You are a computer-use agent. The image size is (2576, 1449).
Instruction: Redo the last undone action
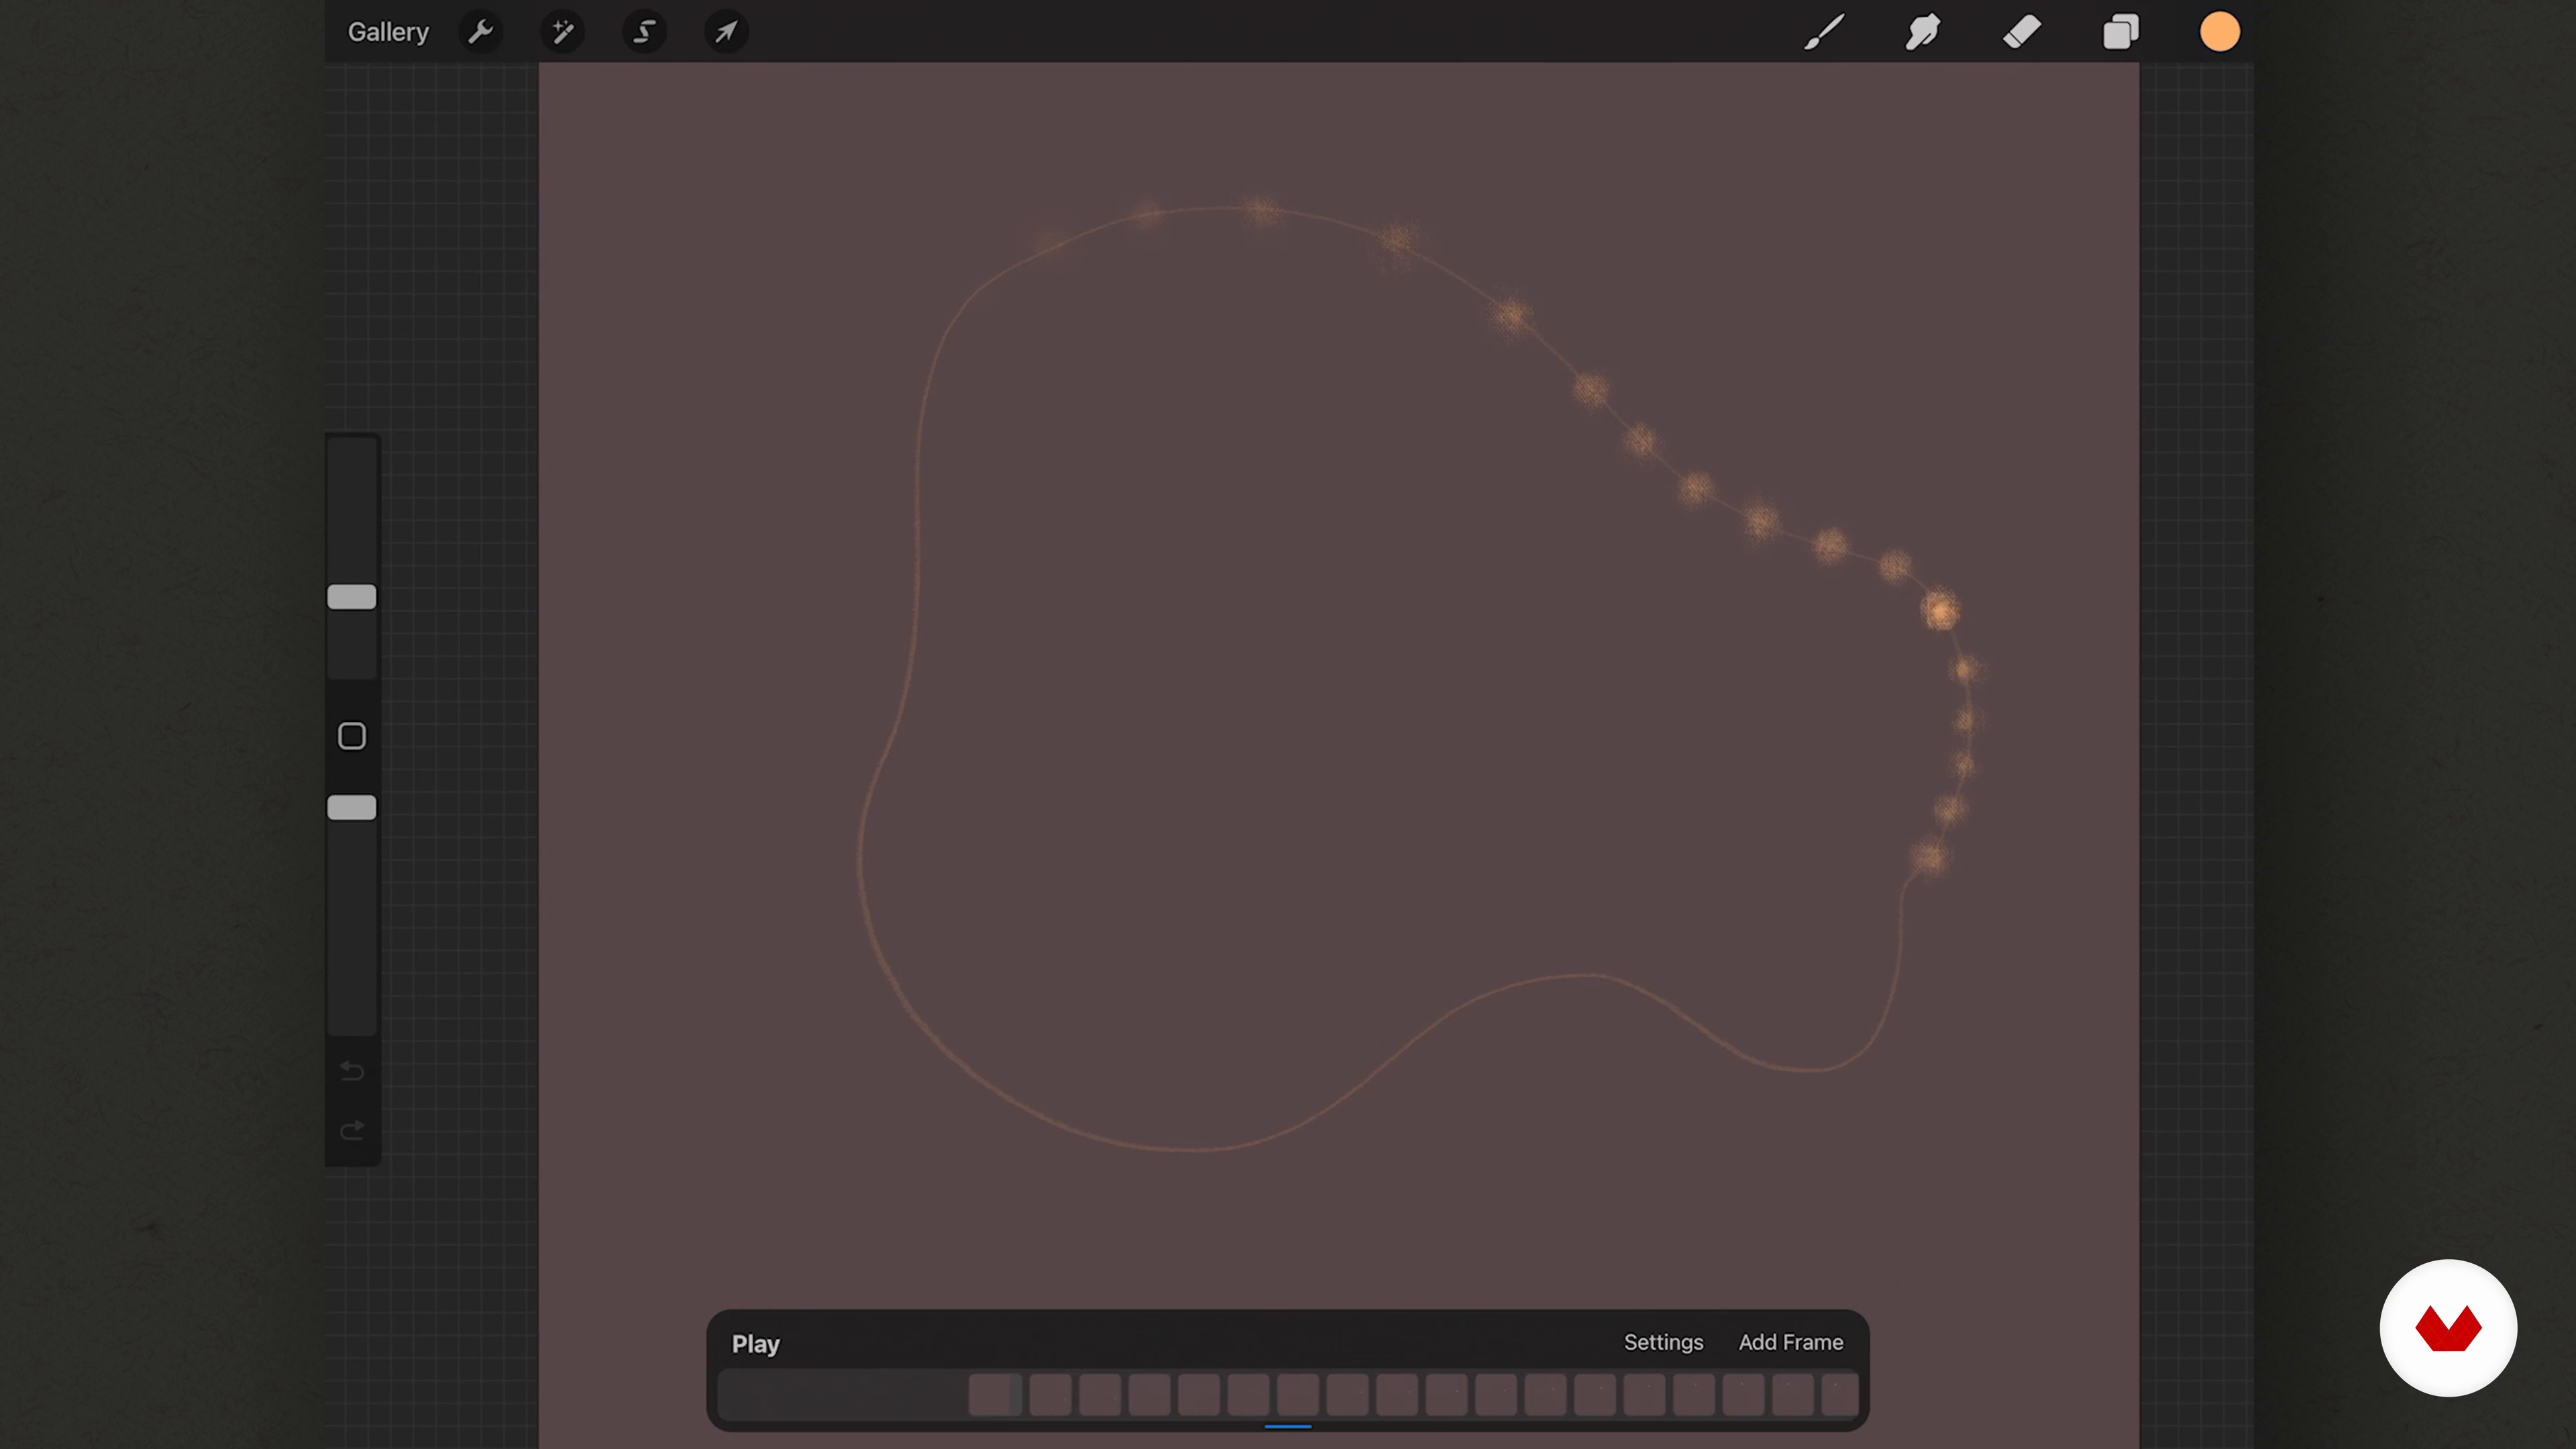(x=352, y=1130)
